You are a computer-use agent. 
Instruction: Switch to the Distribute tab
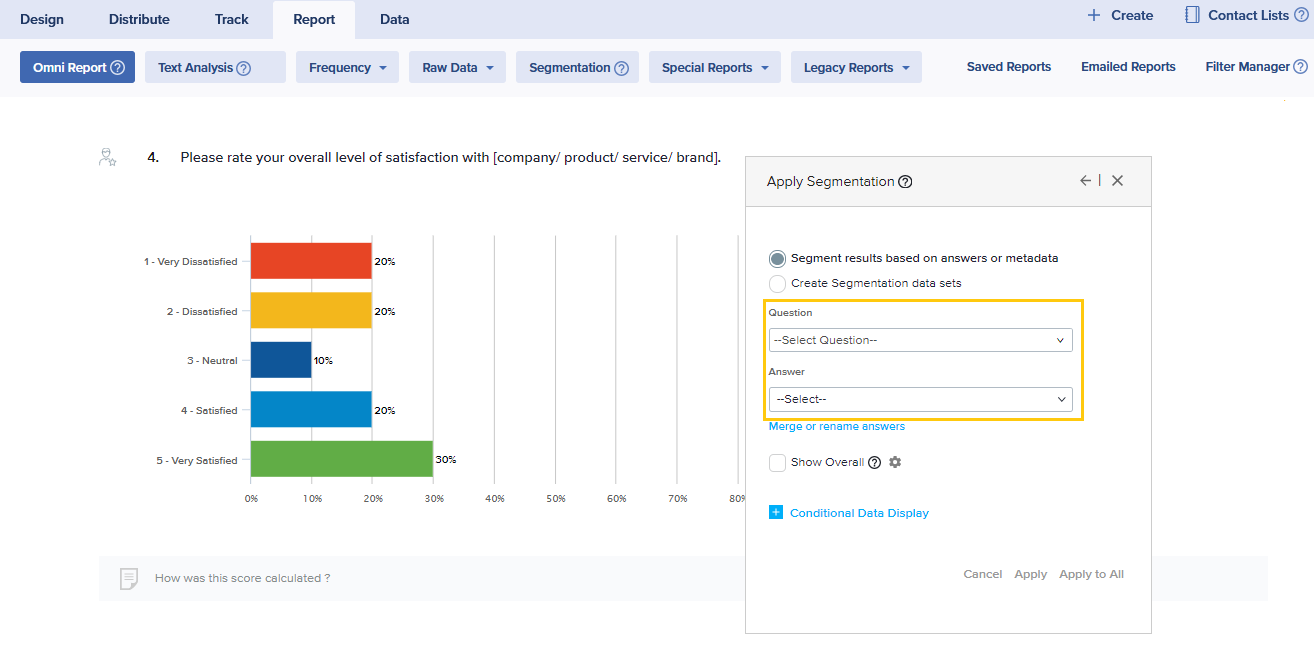point(139,19)
